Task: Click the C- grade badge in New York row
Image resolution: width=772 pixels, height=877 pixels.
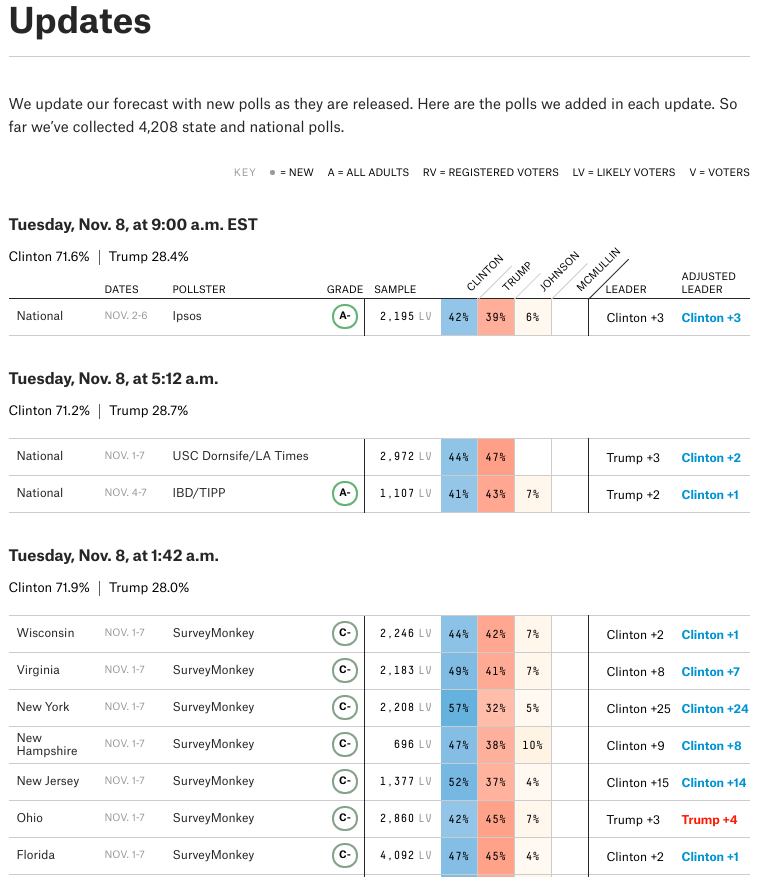Action: pos(345,708)
